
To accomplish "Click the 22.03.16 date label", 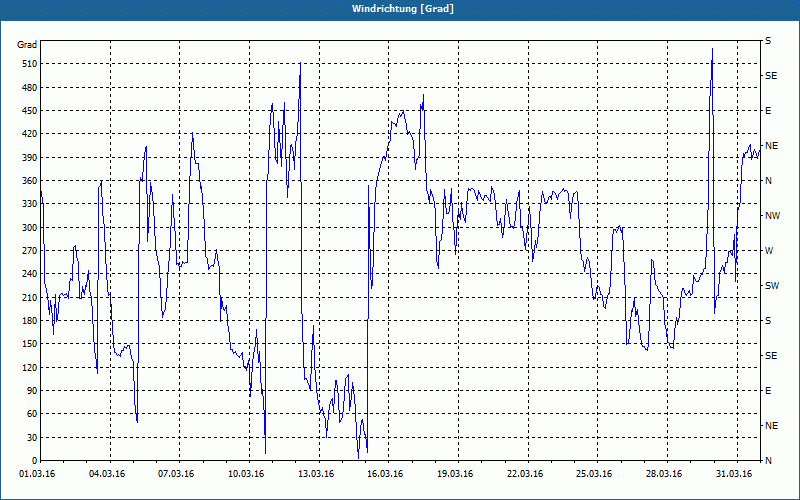I will tap(525, 474).
